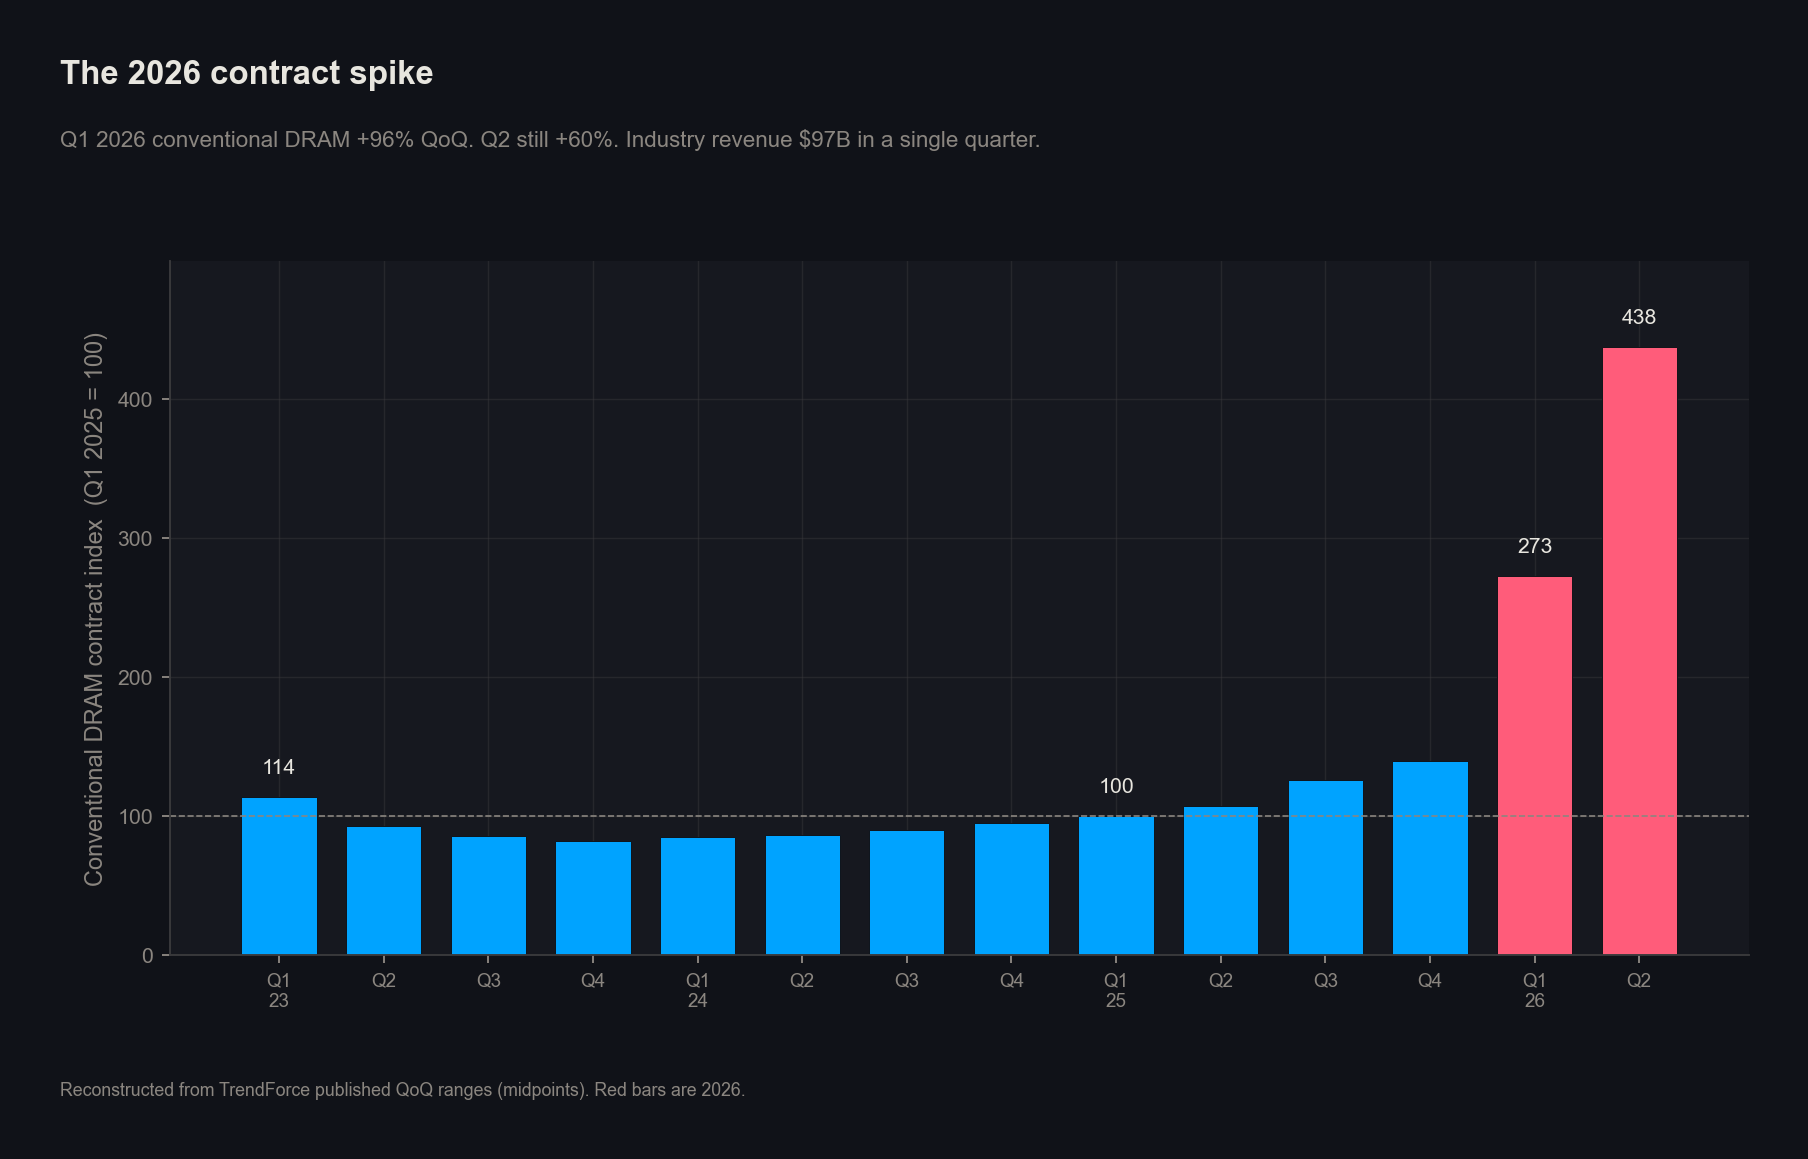This screenshot has height=1159, width=1808.
Task: Click the blue Q1 23 bar labeled 114
Action: point(279,876)
